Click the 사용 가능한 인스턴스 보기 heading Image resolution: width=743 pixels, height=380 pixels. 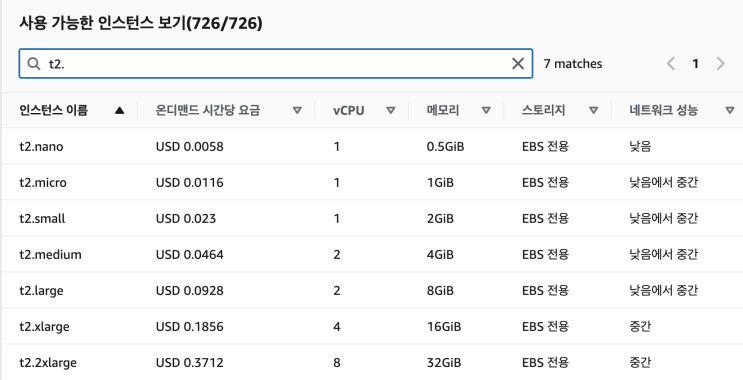coord(141,23)
